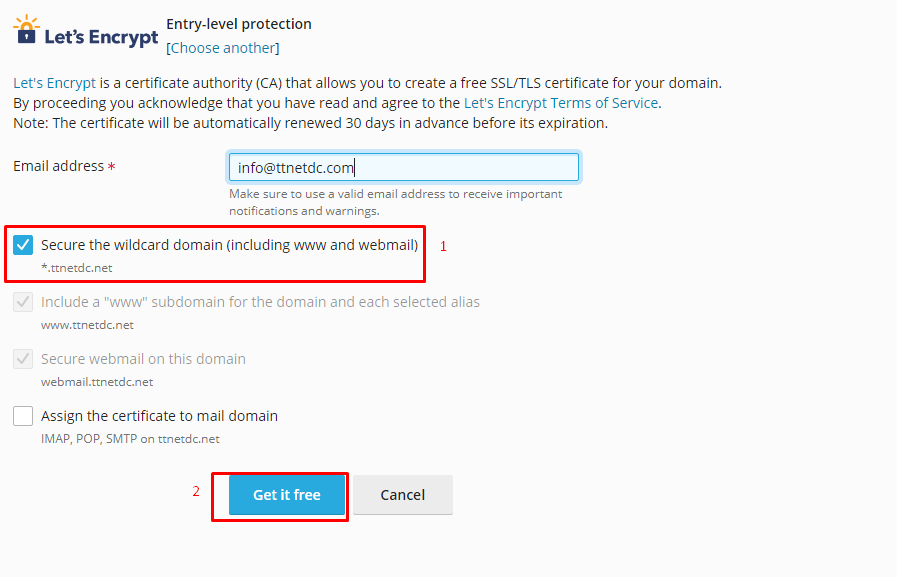Click the Secure the wildcard domain label

click(x=229, y=245)
